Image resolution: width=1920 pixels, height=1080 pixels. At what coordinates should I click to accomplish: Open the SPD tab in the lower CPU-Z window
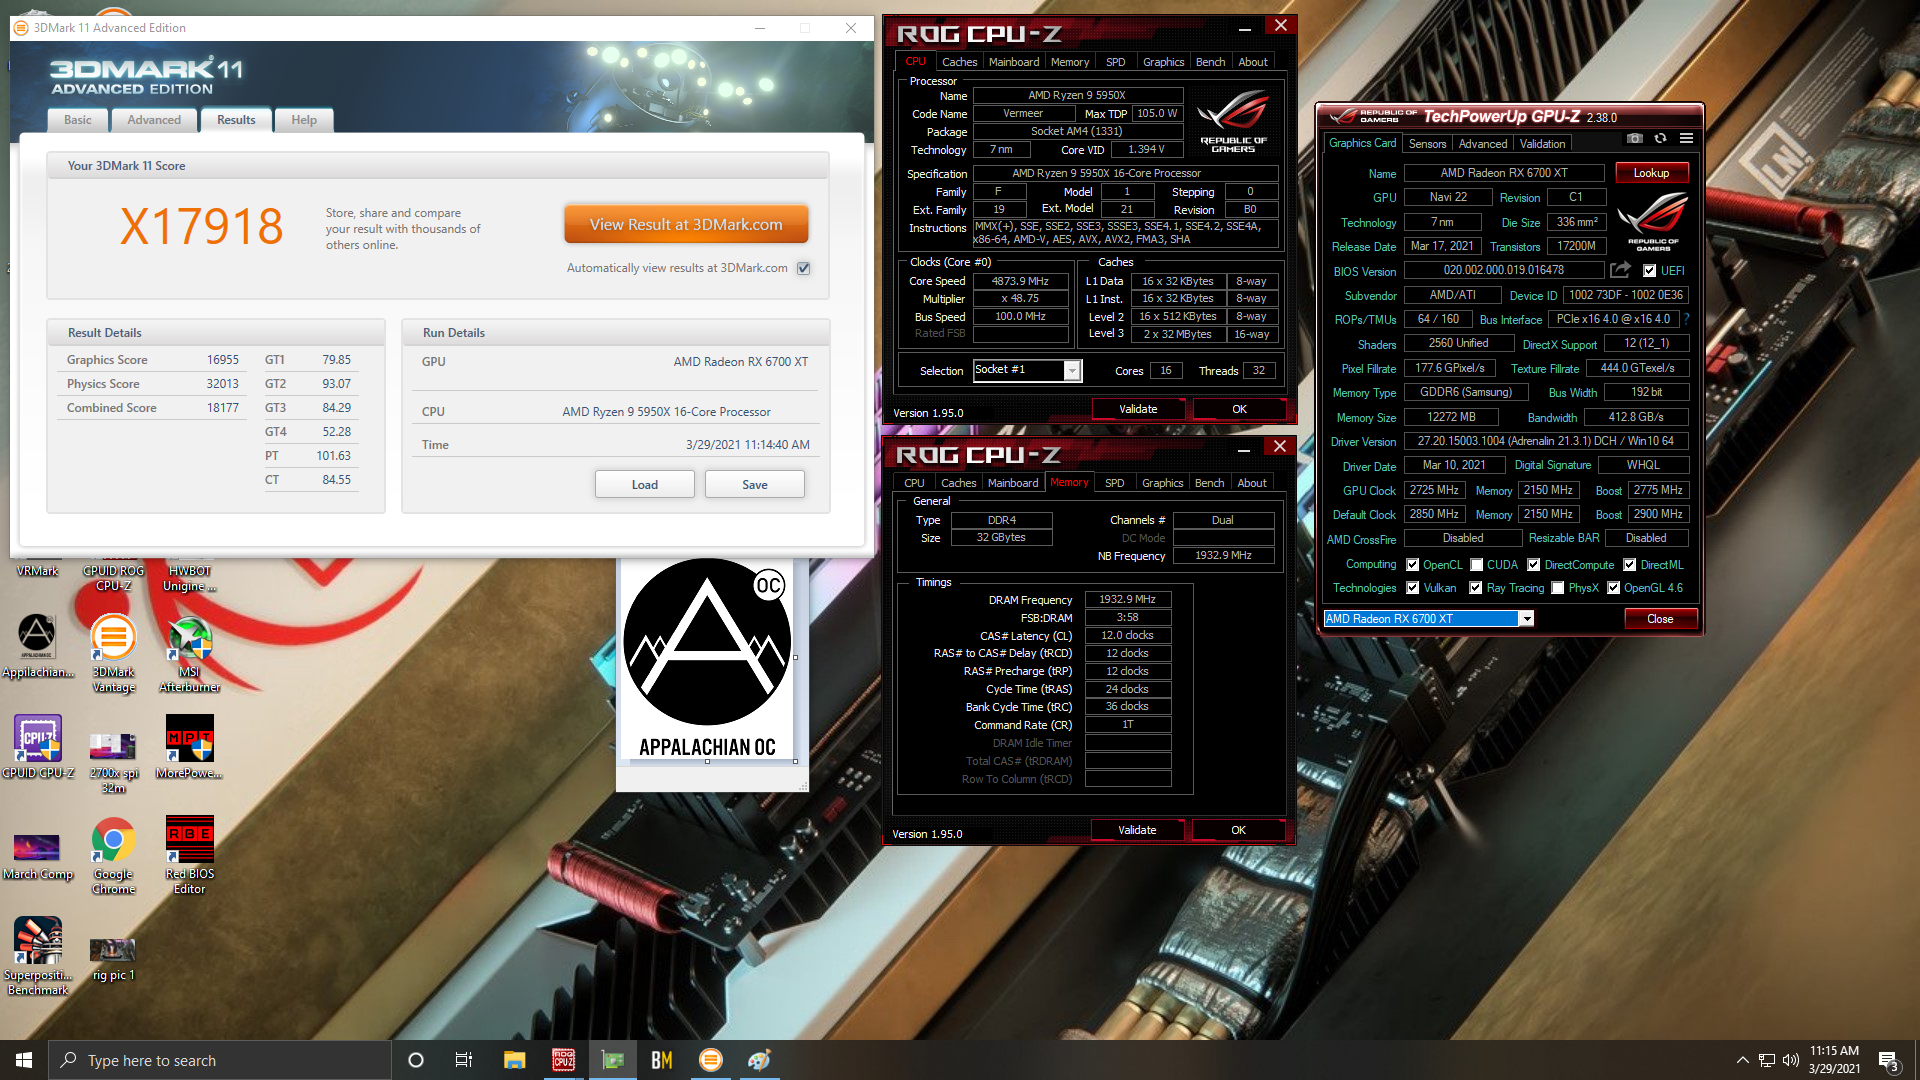tap(1114, 483)
